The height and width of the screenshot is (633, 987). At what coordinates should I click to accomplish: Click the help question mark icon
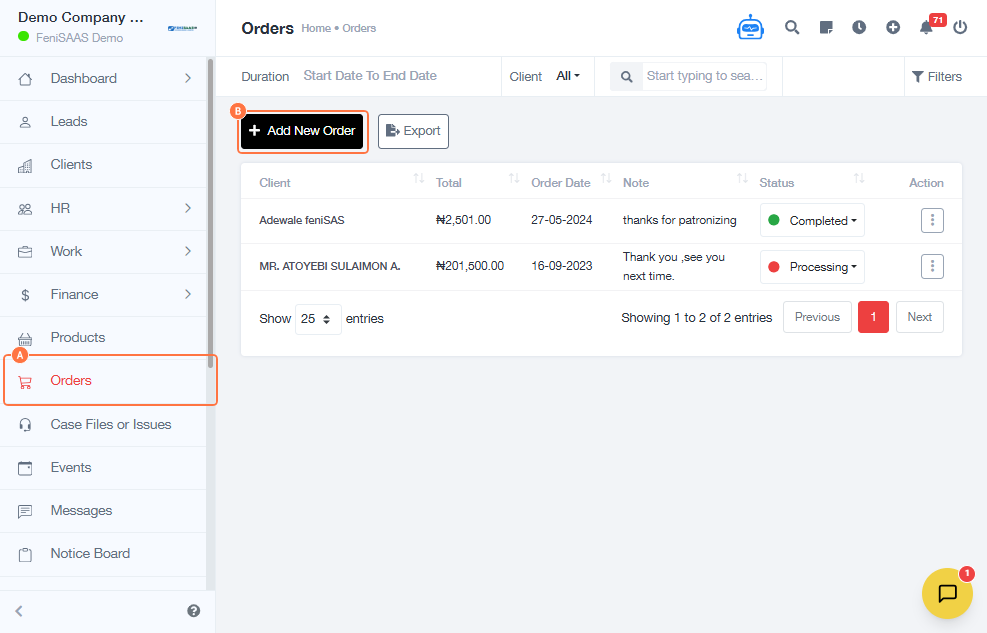point(193,611)
